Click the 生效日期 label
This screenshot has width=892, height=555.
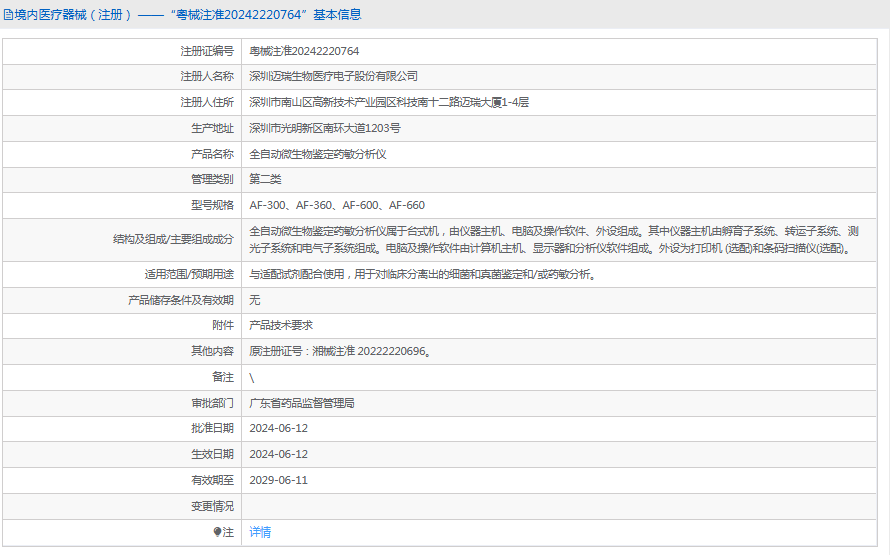[212, 454]
